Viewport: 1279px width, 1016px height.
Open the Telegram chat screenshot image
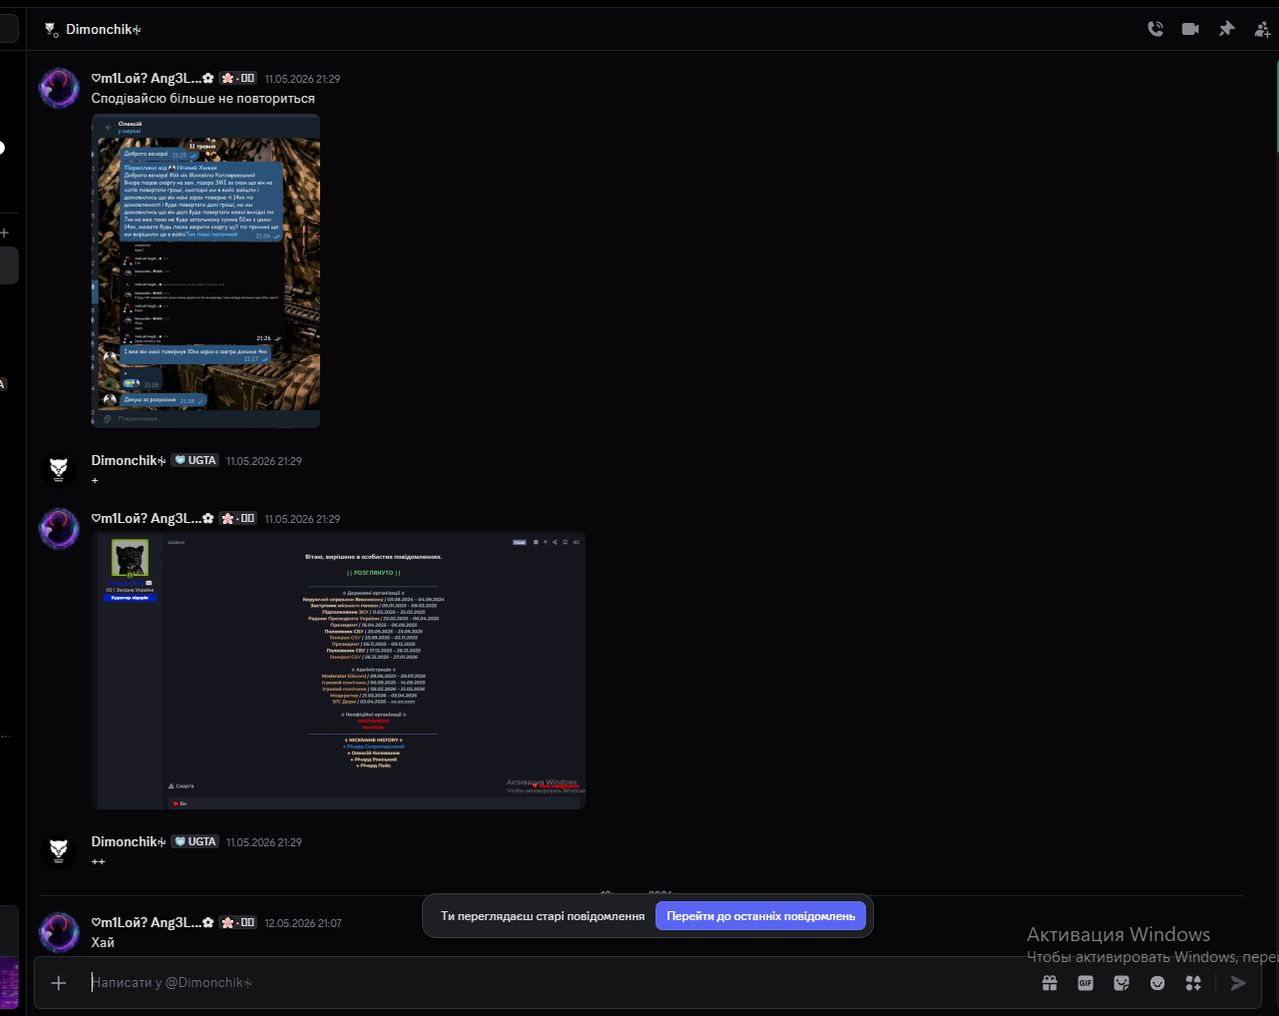tap(206, 271)
